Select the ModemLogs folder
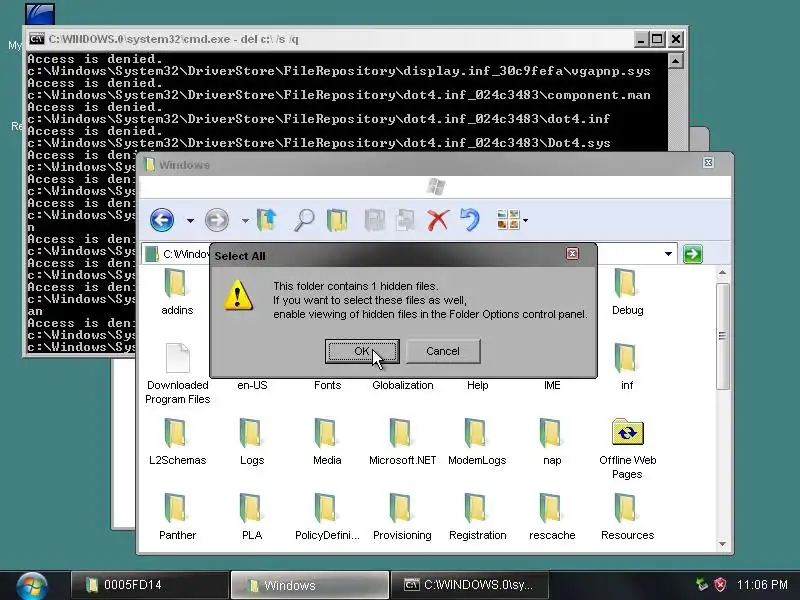This screenshot has width=800, height=600. tap(477, 442)
